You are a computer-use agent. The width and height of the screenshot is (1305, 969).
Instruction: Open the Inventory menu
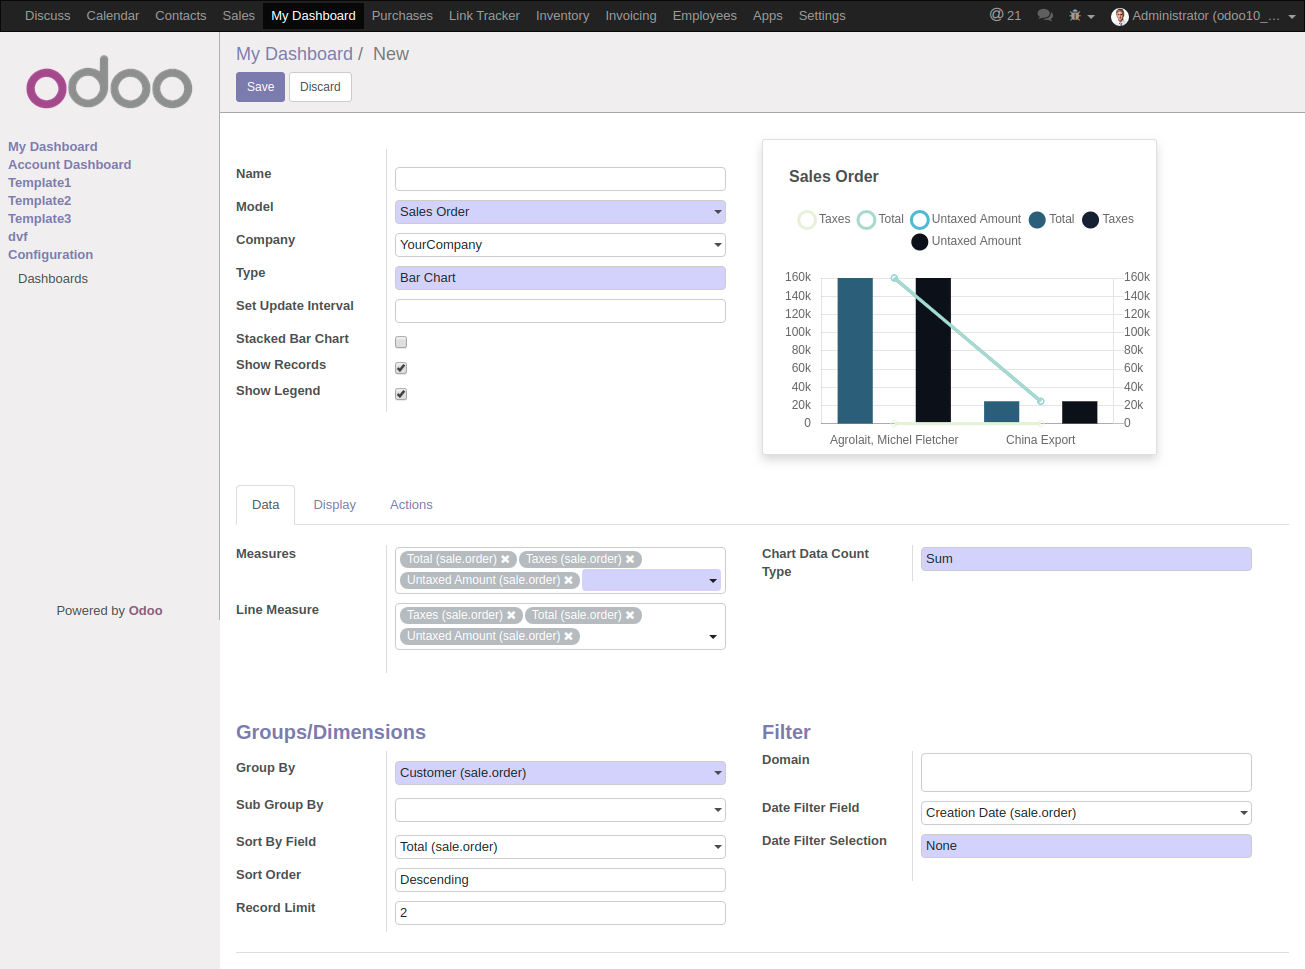[562, 15]
